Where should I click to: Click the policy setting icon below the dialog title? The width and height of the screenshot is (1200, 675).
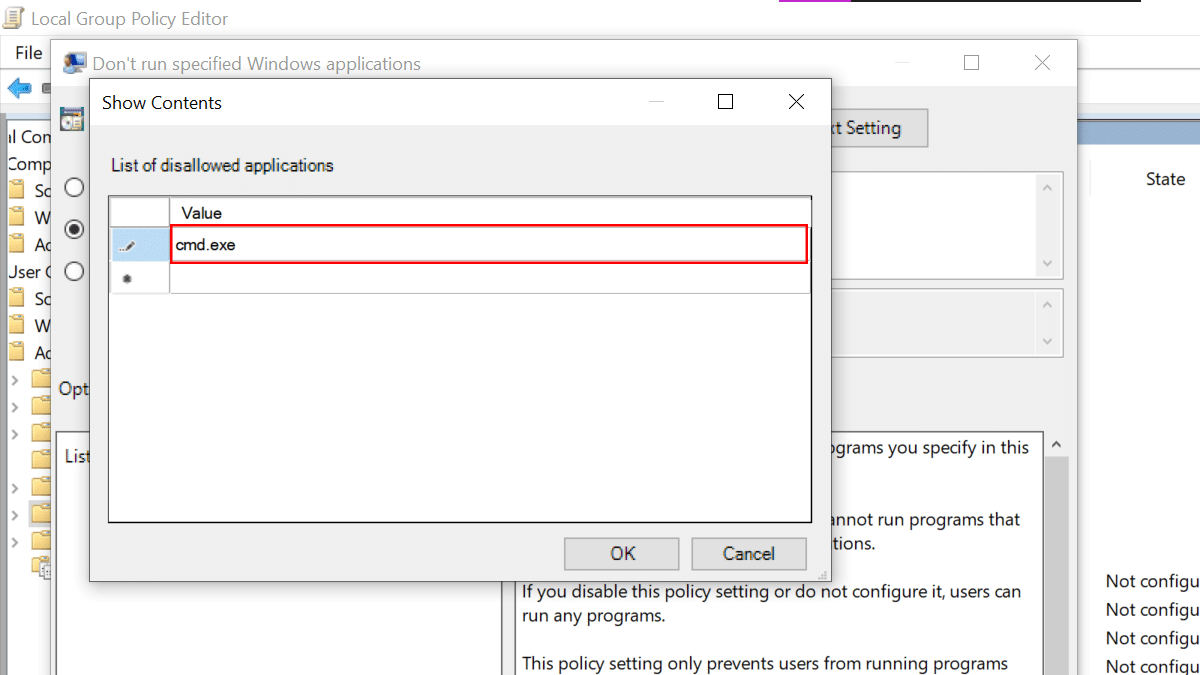click(x=72, y=120)
